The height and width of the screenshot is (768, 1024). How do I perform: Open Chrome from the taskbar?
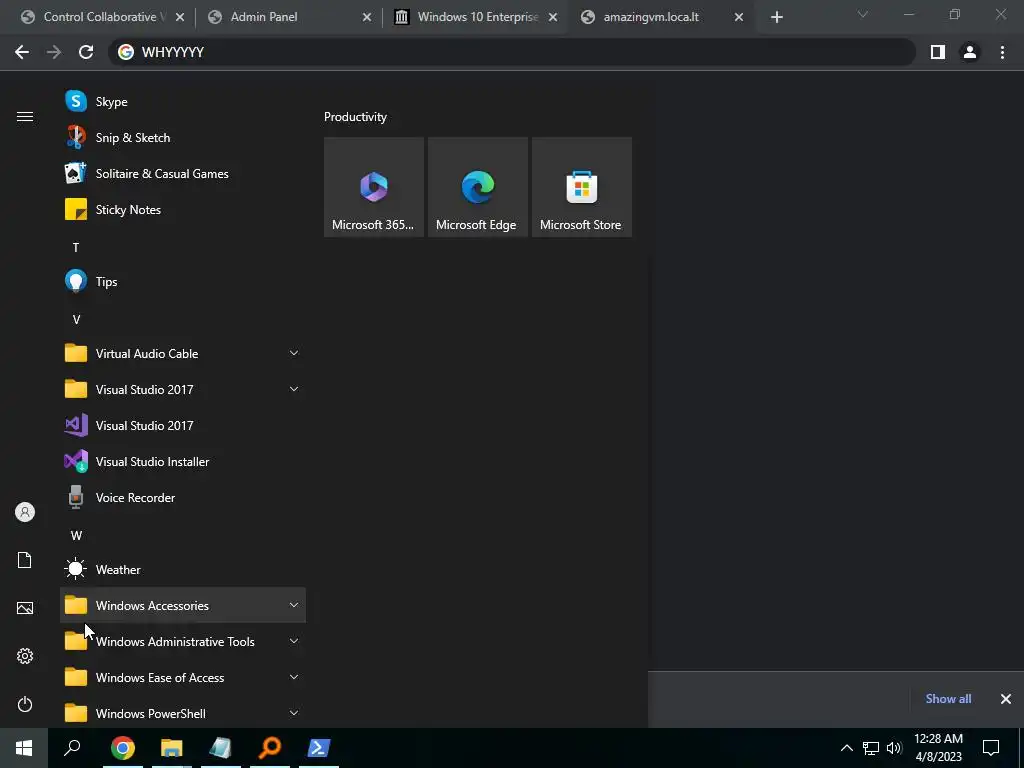(x=122, y=748)
